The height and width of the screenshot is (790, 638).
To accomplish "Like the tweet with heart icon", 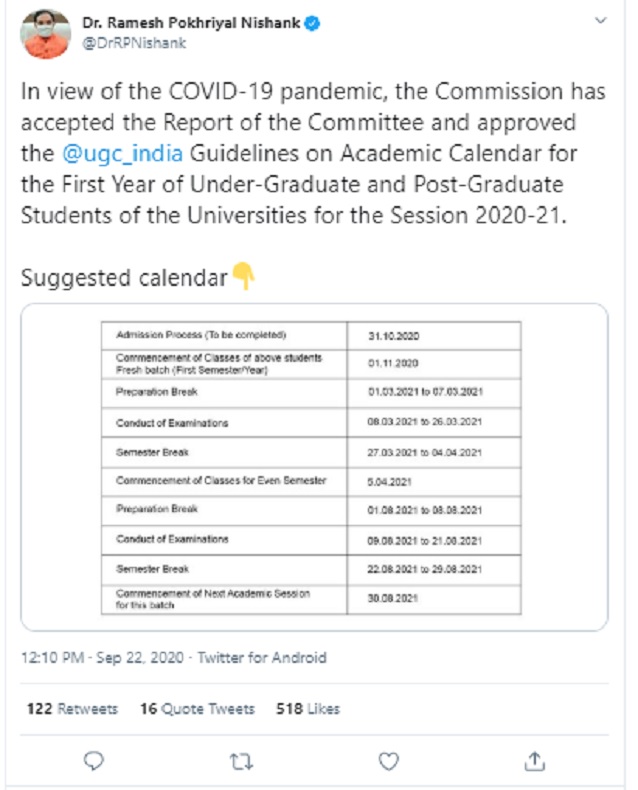I will pyautogui.click(x=388, y=761).
